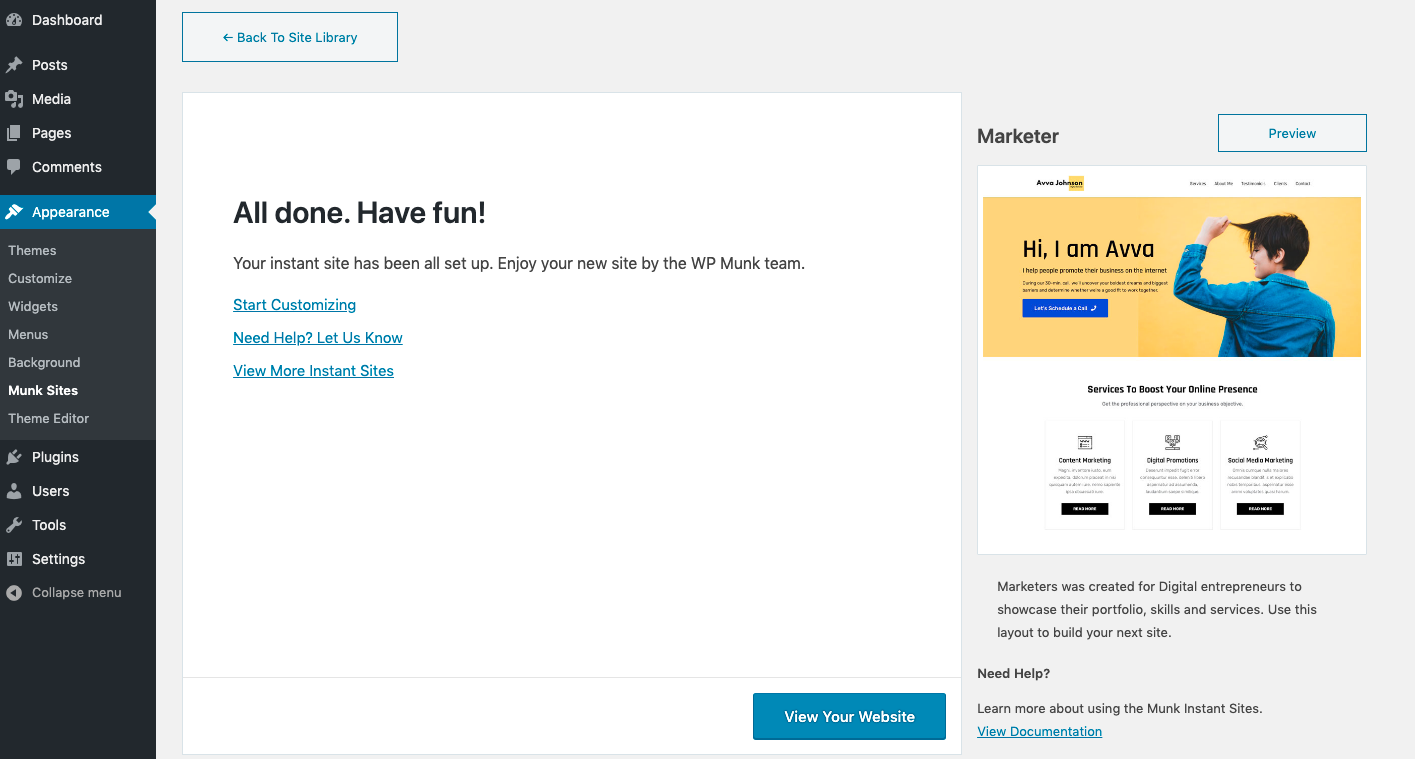Open the Menus submenu item

tap(28, 334)
